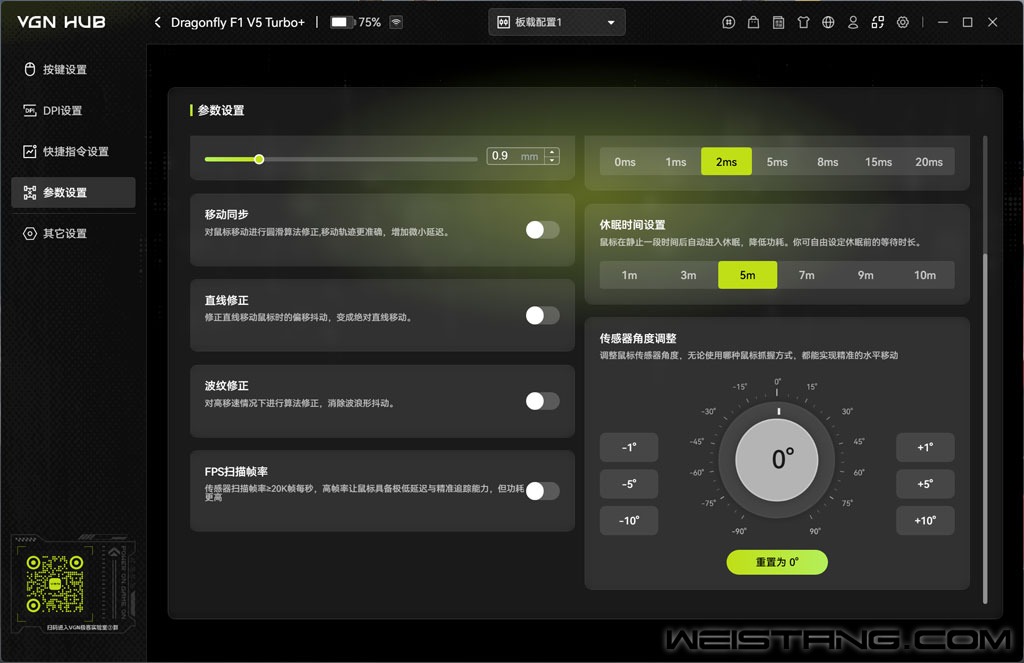The image size is (1024, 663).
Task: Set sleep time to 3m
Action: (688, 275)
